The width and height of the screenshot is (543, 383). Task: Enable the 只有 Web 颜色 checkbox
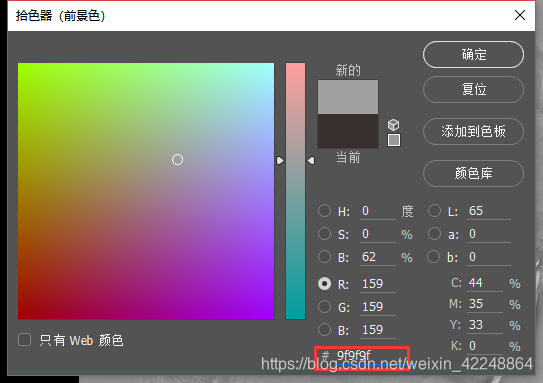pyautogui.click(x=25, y=340)
